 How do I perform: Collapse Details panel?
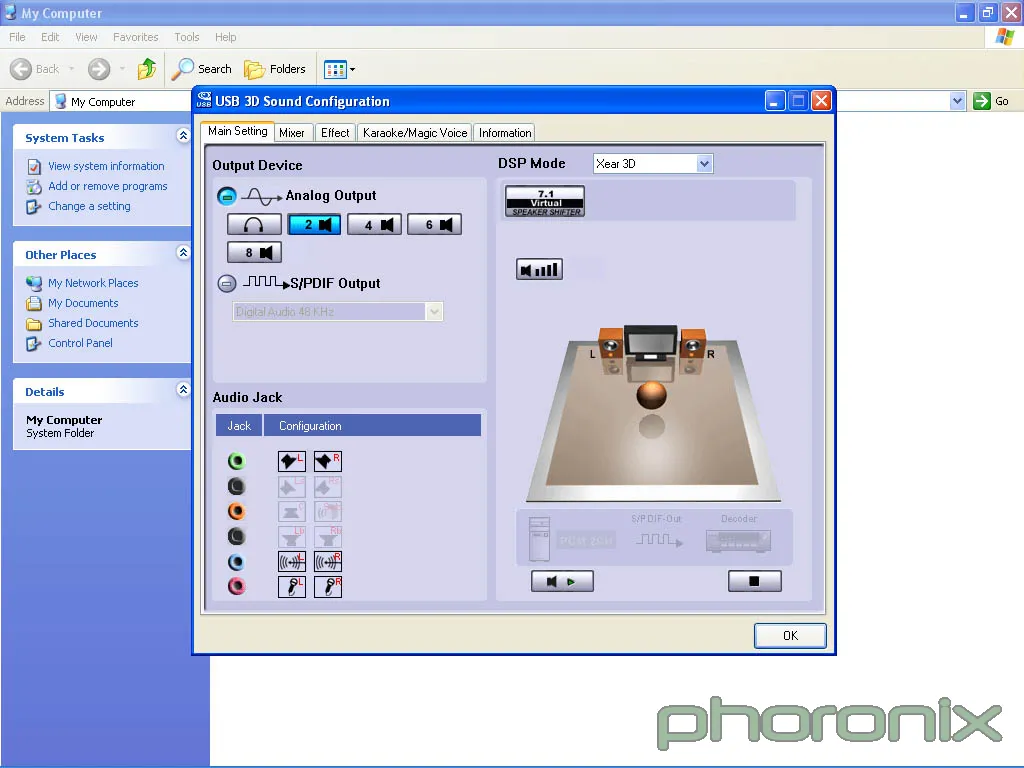pyautogui.click(x=183, y=390)
